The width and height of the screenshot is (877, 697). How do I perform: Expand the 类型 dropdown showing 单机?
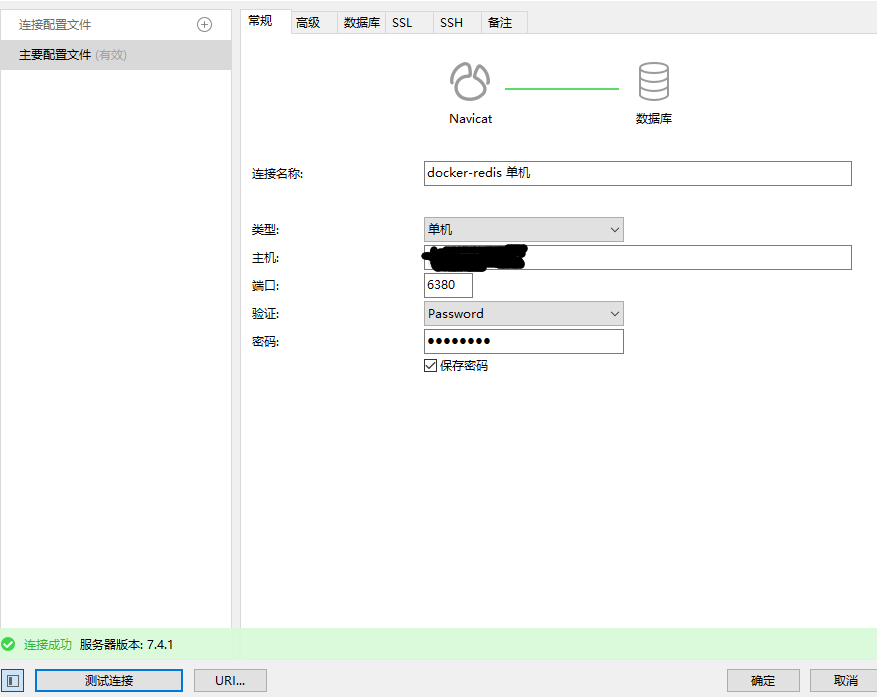pyautogui.click(x=523, y=230)
